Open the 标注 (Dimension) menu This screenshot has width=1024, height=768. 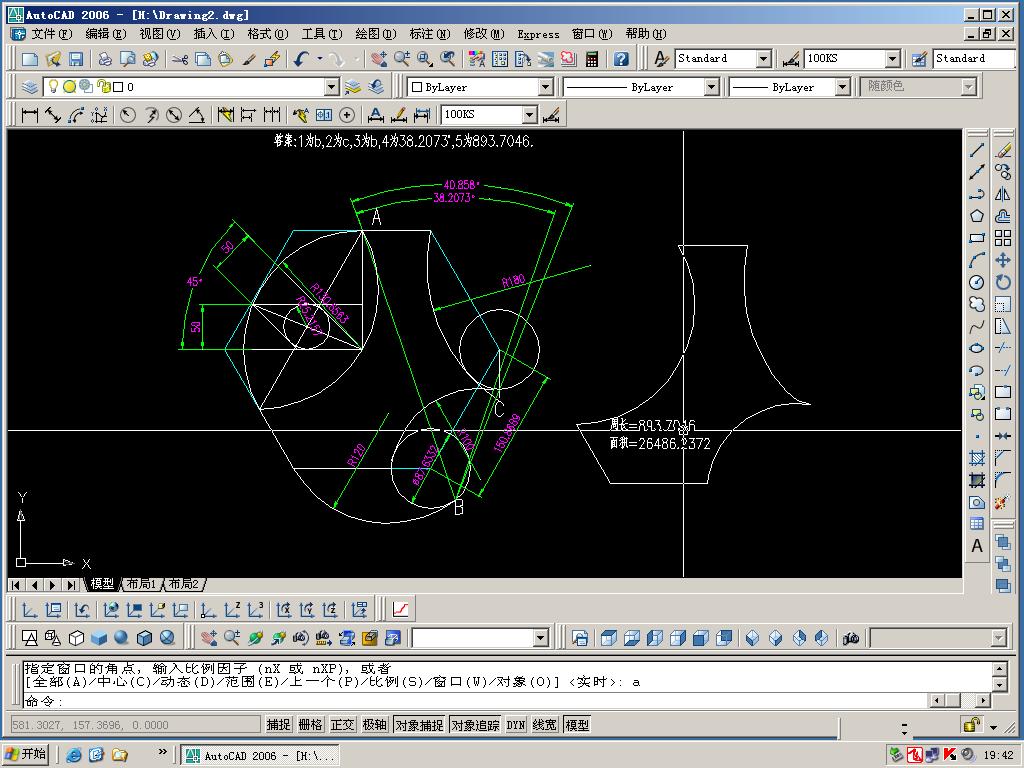[429, 33]
